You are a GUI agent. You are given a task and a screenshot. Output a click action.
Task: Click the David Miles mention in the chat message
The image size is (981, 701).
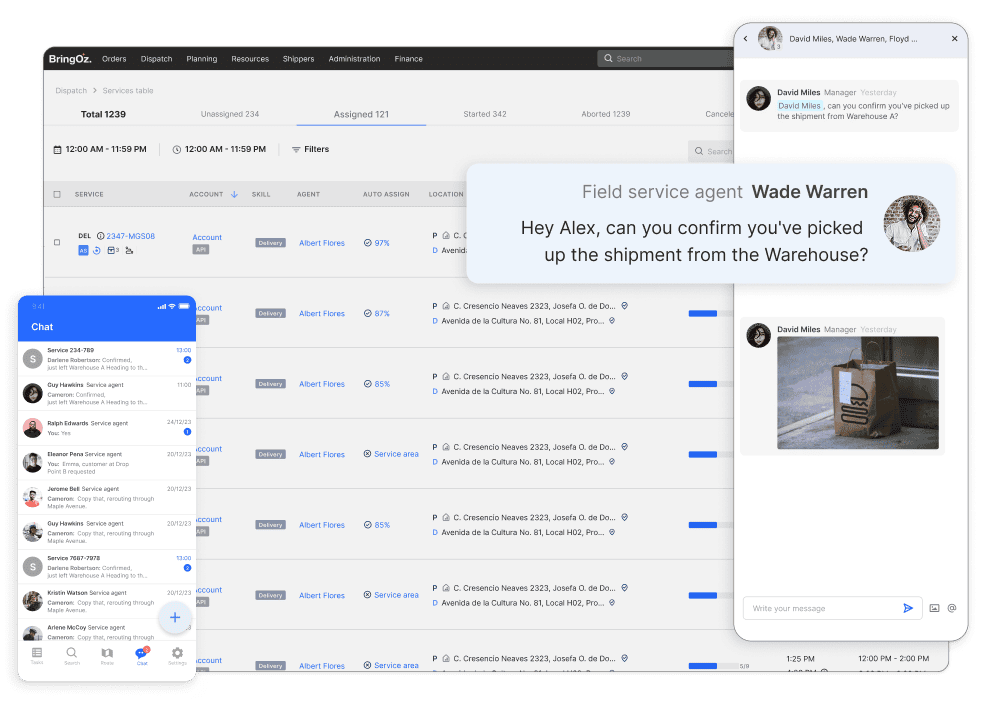coord(799,106)
